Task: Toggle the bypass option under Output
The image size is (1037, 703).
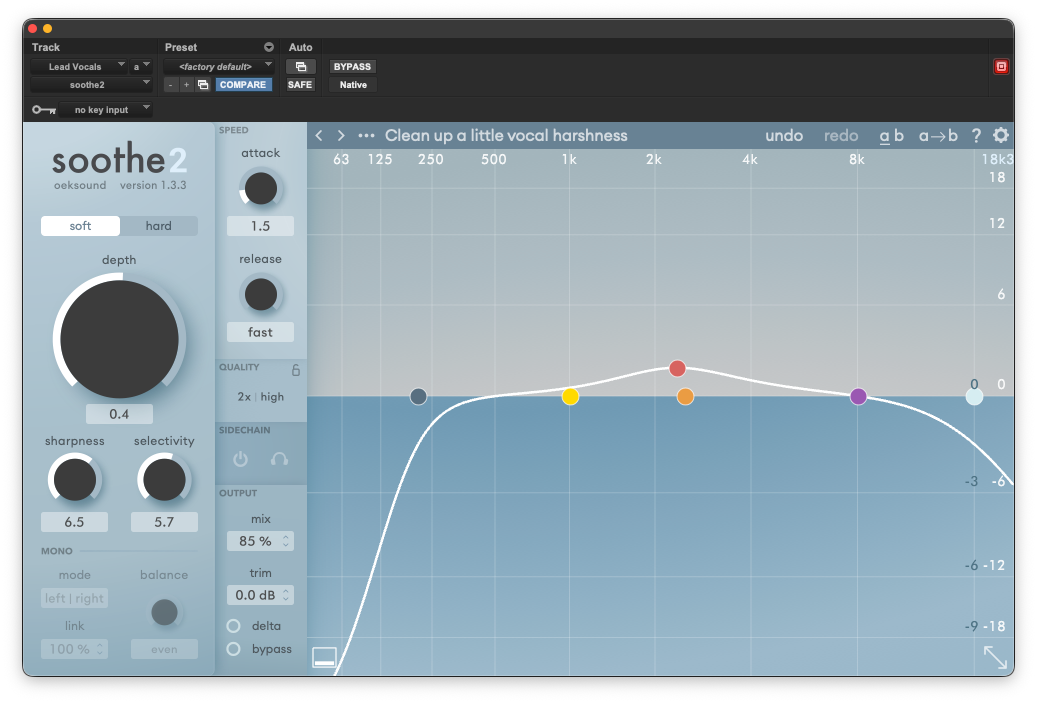Action: coord(231,648)
